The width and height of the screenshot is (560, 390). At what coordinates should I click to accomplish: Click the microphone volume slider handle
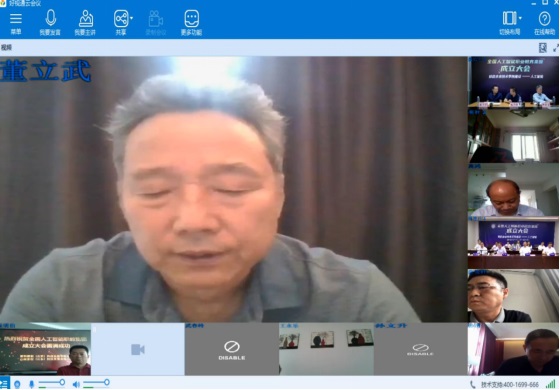pos(62,382)
